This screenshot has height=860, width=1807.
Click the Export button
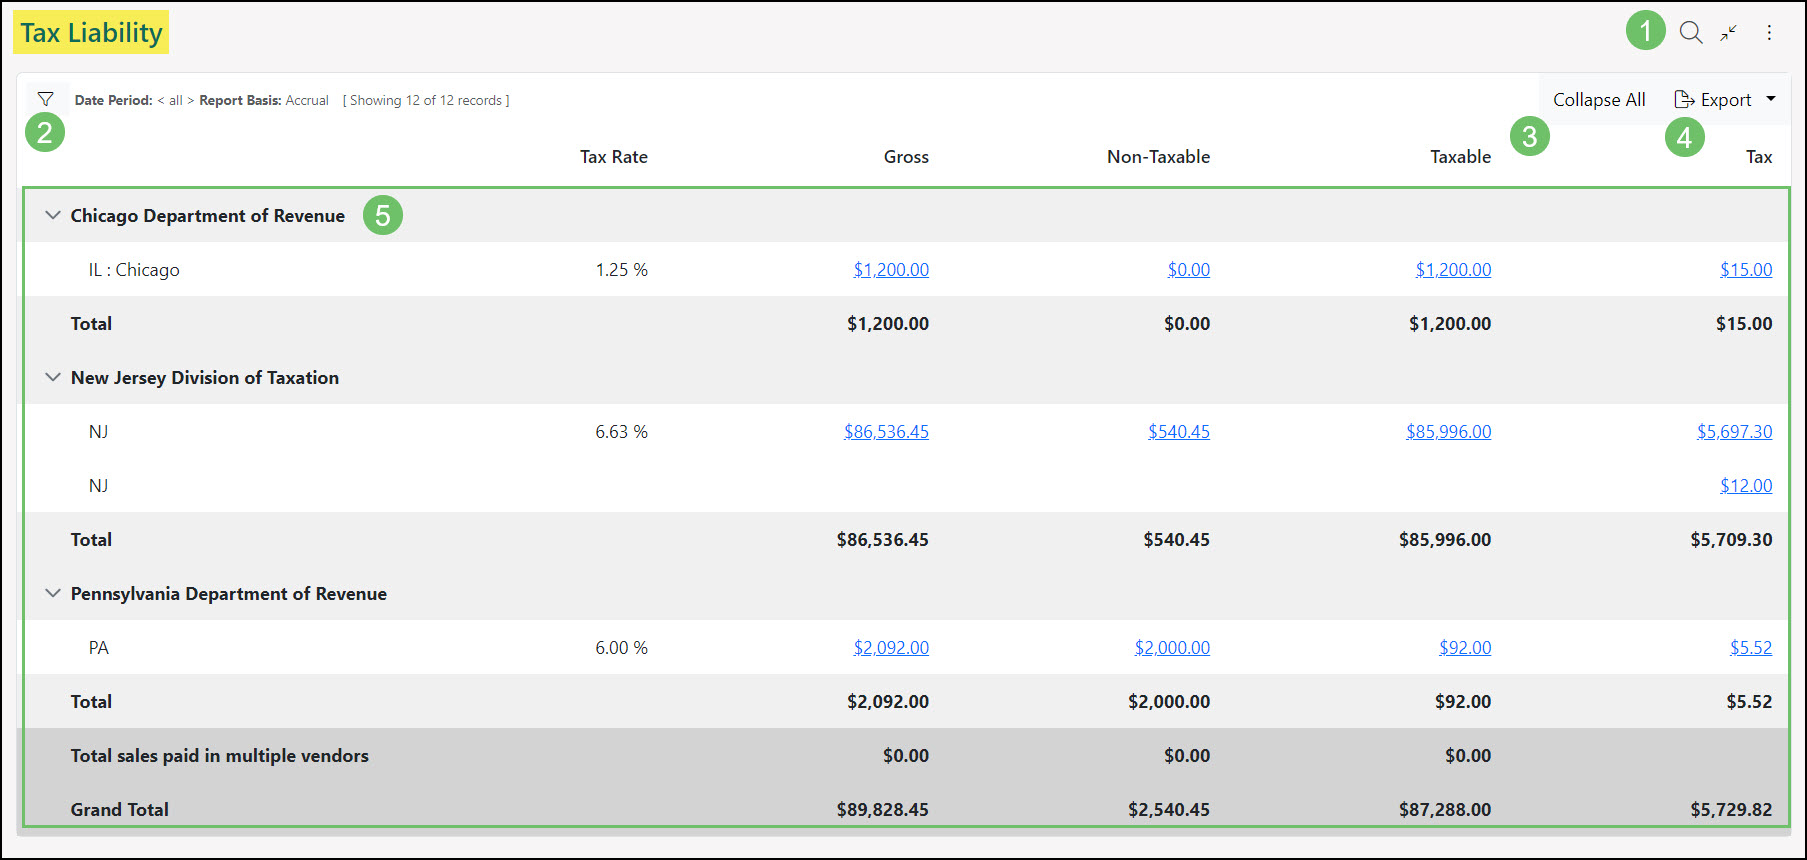(1713, 99)
